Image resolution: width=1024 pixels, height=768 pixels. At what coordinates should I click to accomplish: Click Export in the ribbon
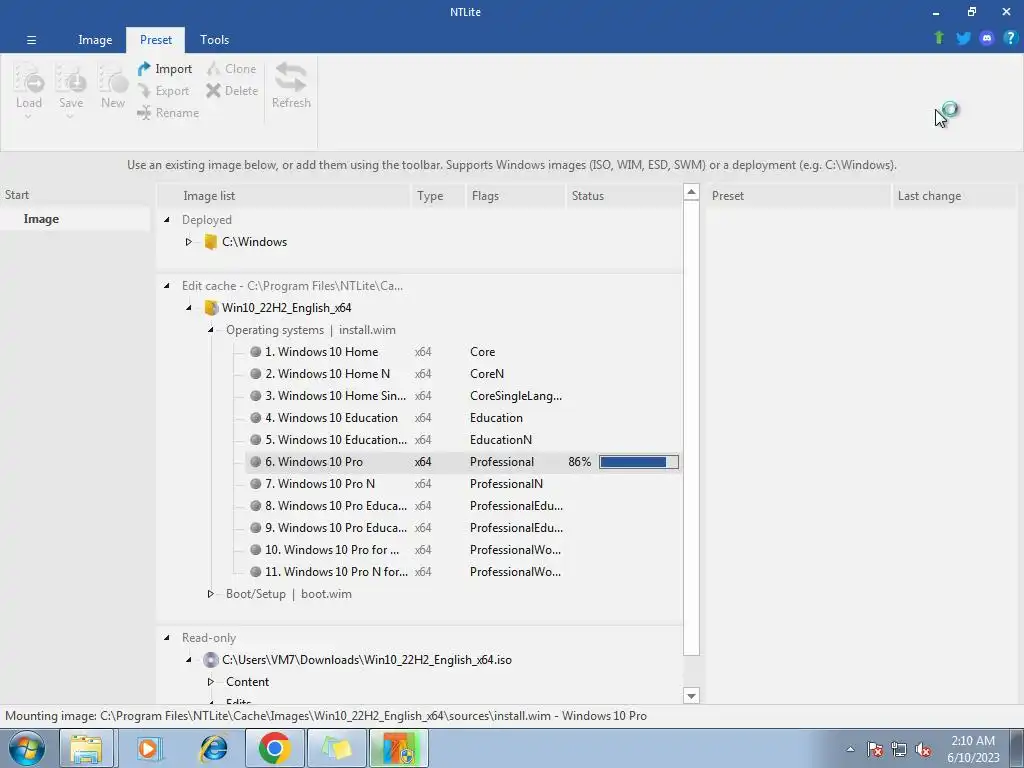pos(163,91)
